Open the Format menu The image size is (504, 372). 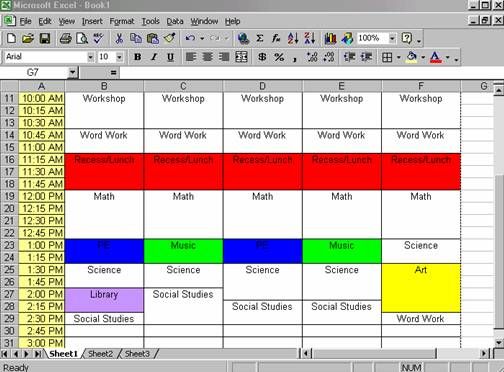tap(122, 22)
